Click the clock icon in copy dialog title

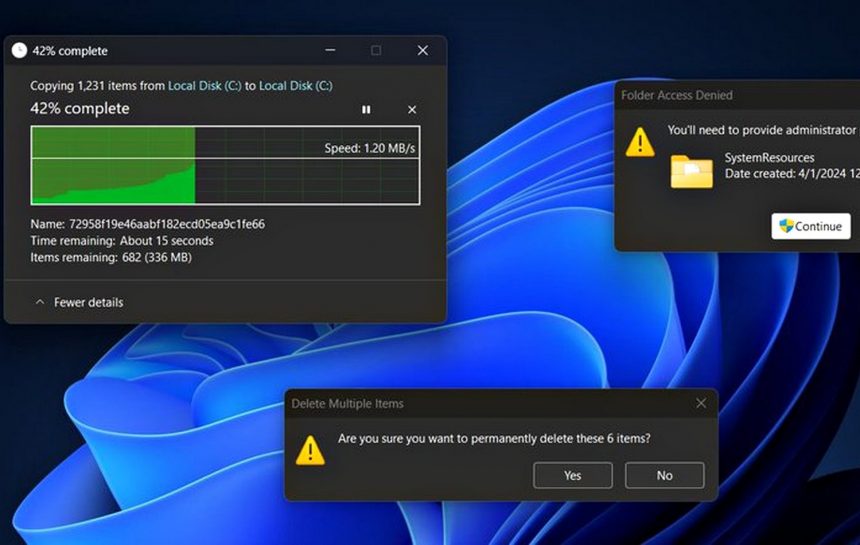(19, 50)
